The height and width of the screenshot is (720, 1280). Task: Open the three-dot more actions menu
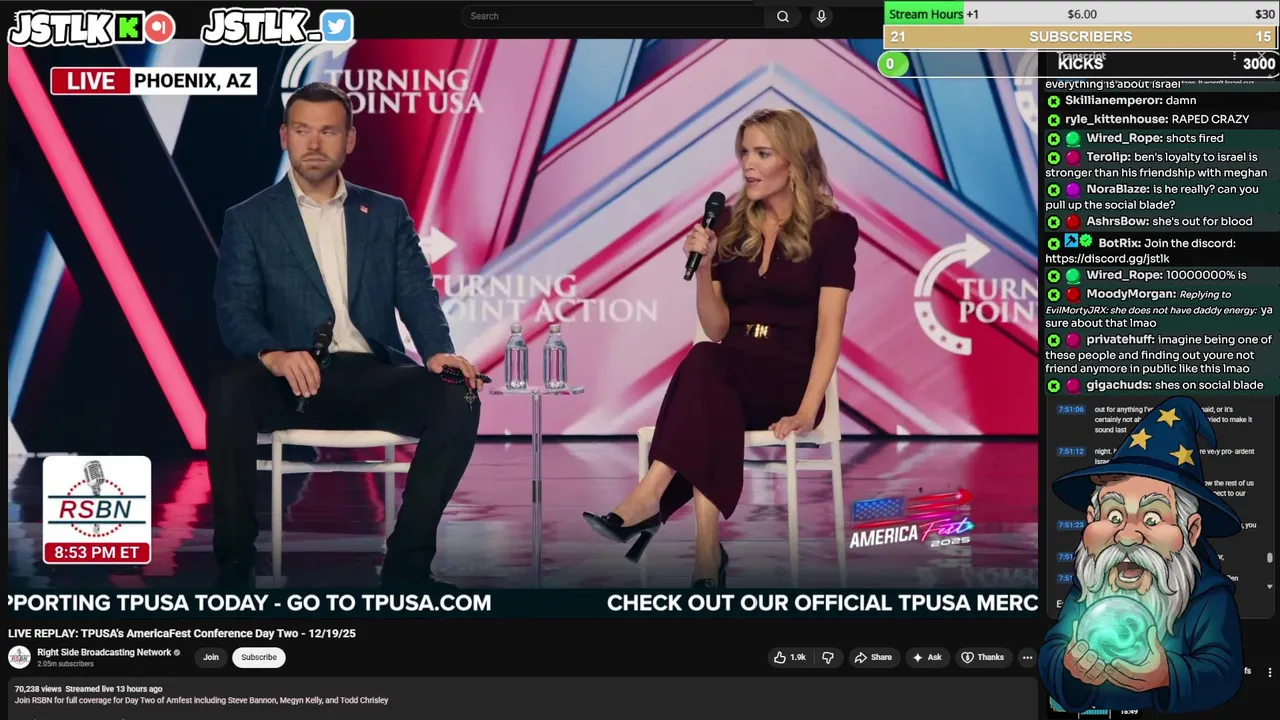click(x=1027, y=657)
